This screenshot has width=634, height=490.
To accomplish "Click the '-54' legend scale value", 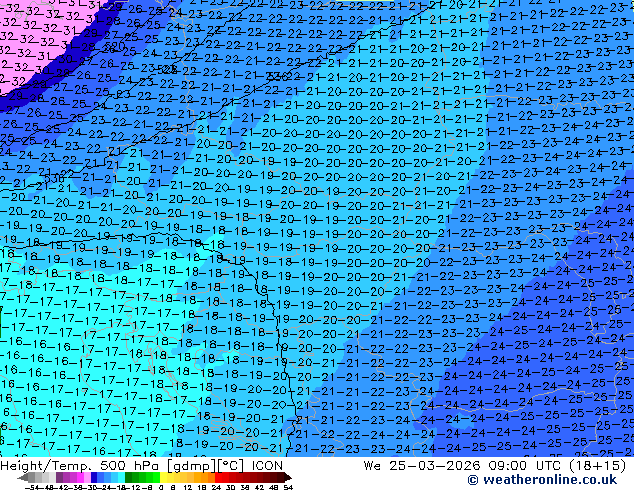I will [32, 487].
